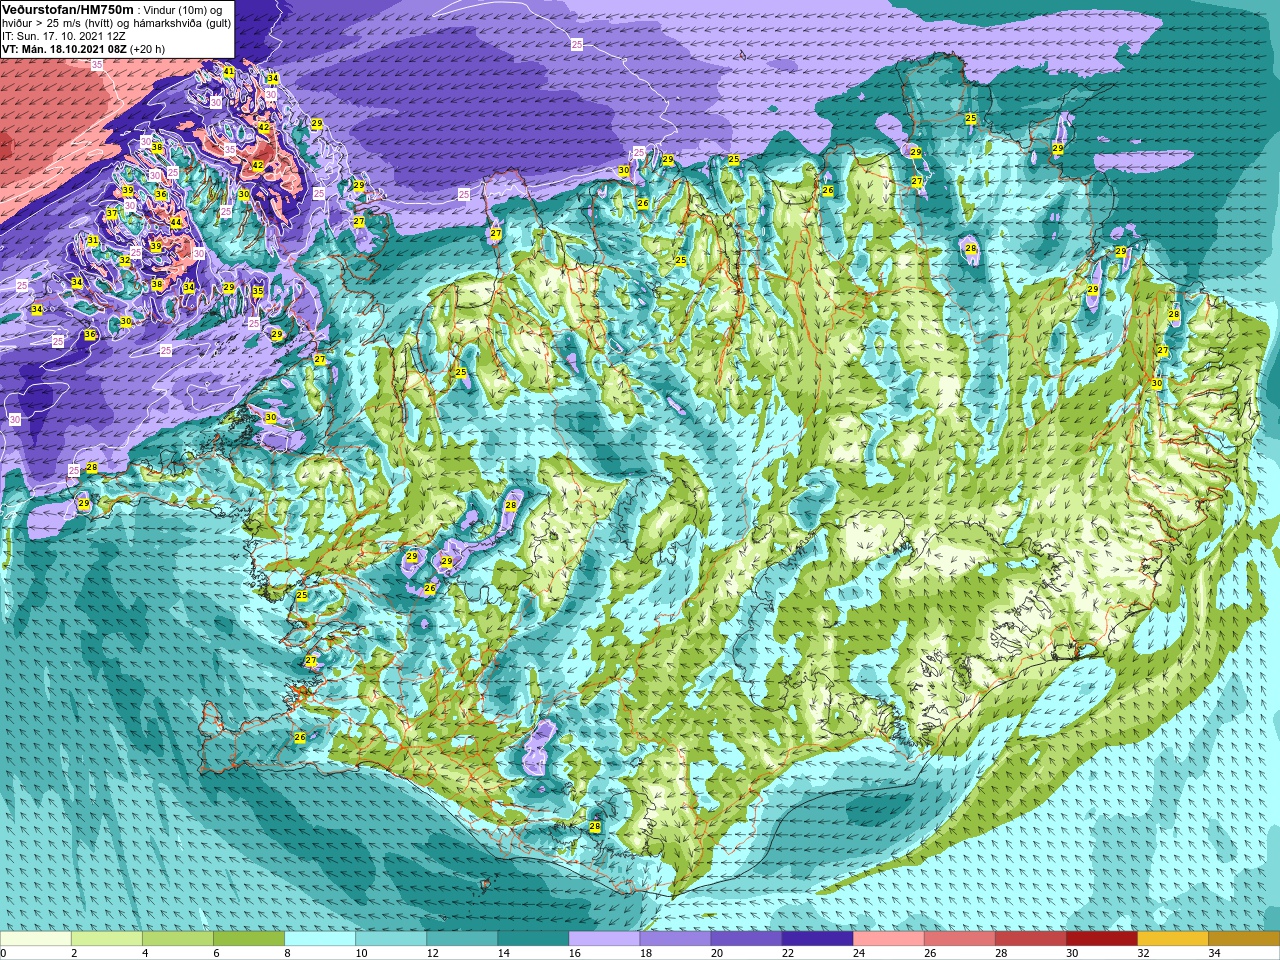Click the 'Veðurstofan/HM750m' title text
This screenshot has height=960, width=1280.
pos(67,9)
